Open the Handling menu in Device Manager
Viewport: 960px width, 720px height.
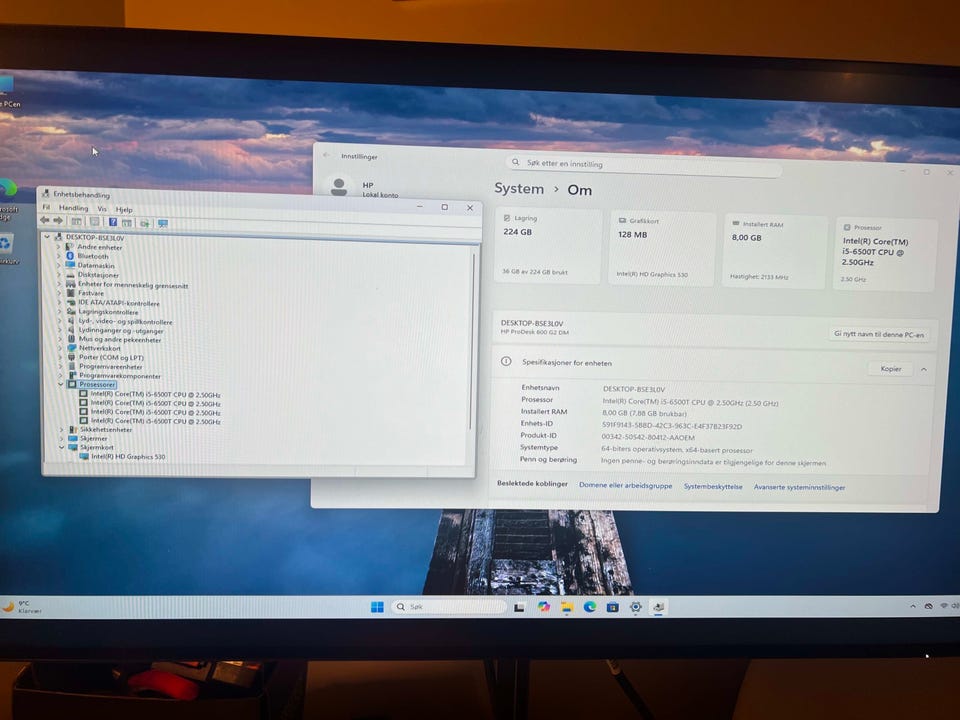pyautogui.click(x=73, y=208)
